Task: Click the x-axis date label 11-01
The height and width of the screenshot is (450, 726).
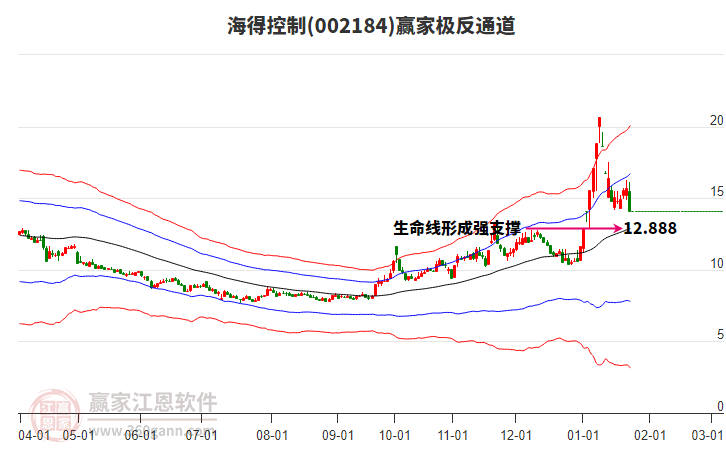Action: pos(452,436)
